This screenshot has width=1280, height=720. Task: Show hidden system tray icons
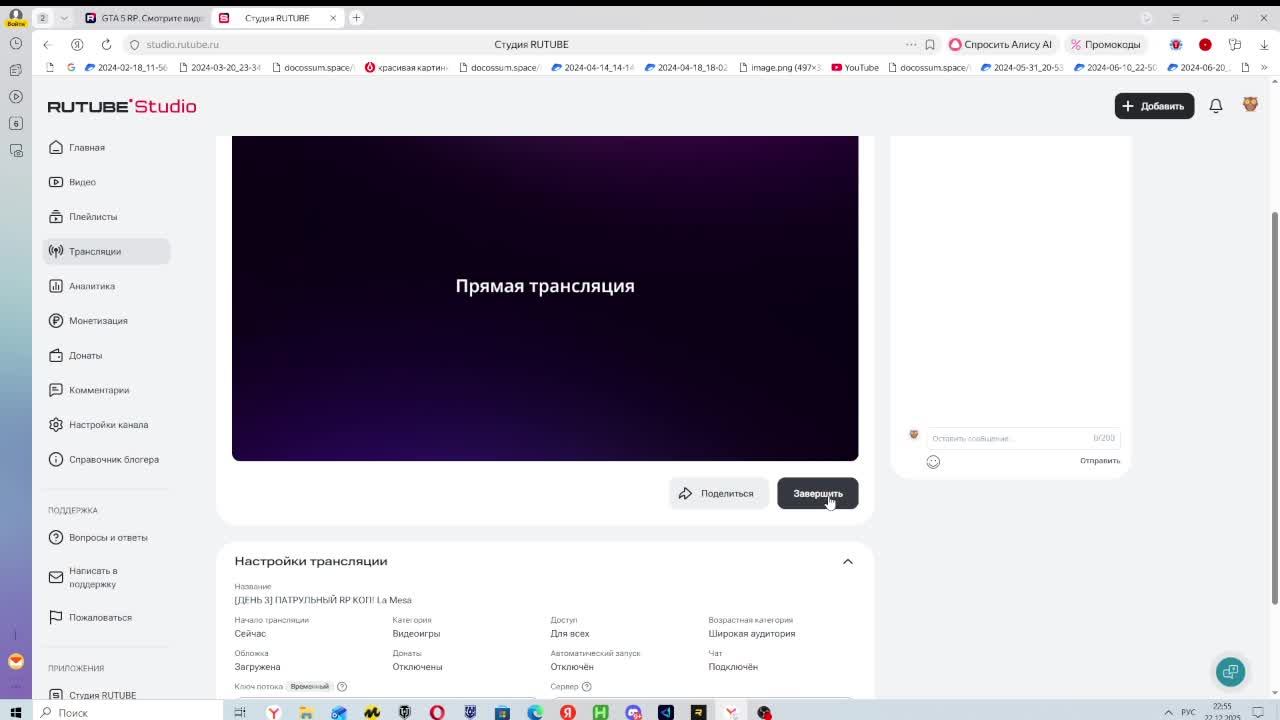point(1168,712)
